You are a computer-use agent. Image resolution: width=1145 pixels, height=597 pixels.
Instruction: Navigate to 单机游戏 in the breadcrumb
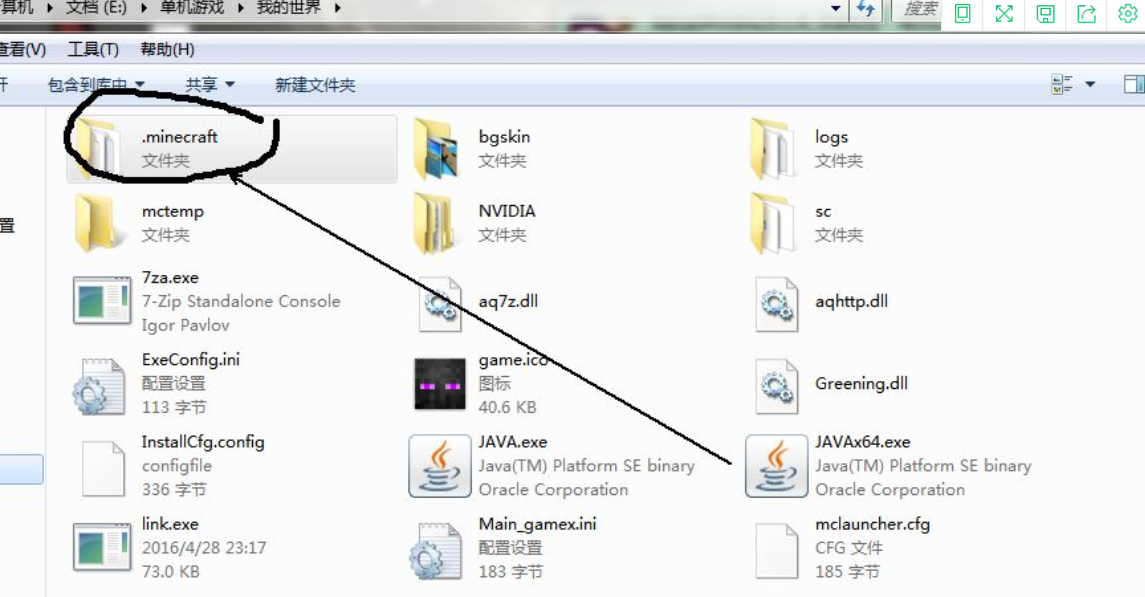192,8
